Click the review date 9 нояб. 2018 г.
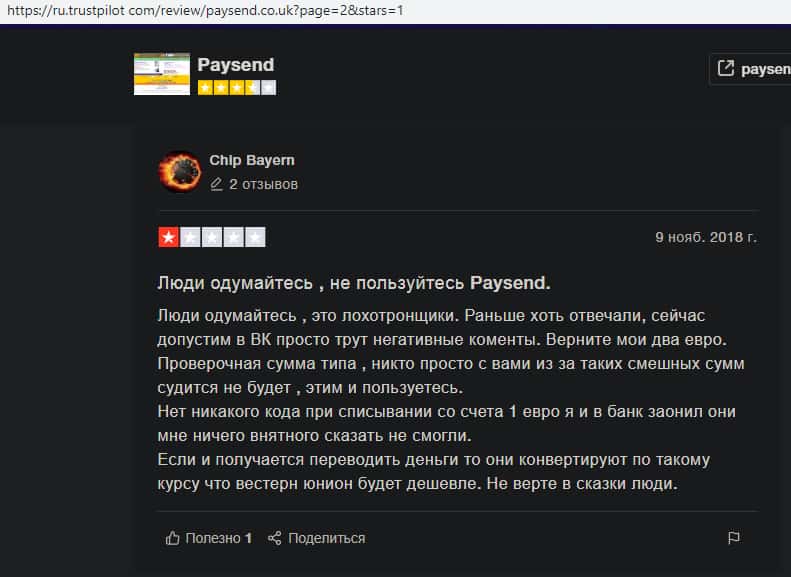The width and height of the screenshot is (791, 577). 706,237
